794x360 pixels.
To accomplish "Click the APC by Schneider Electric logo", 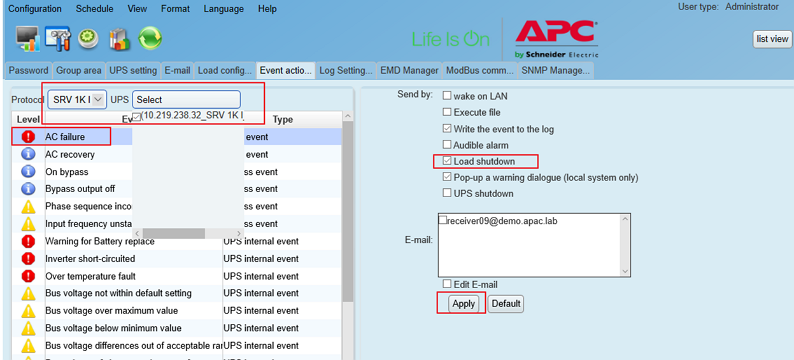I will (557, 39).
